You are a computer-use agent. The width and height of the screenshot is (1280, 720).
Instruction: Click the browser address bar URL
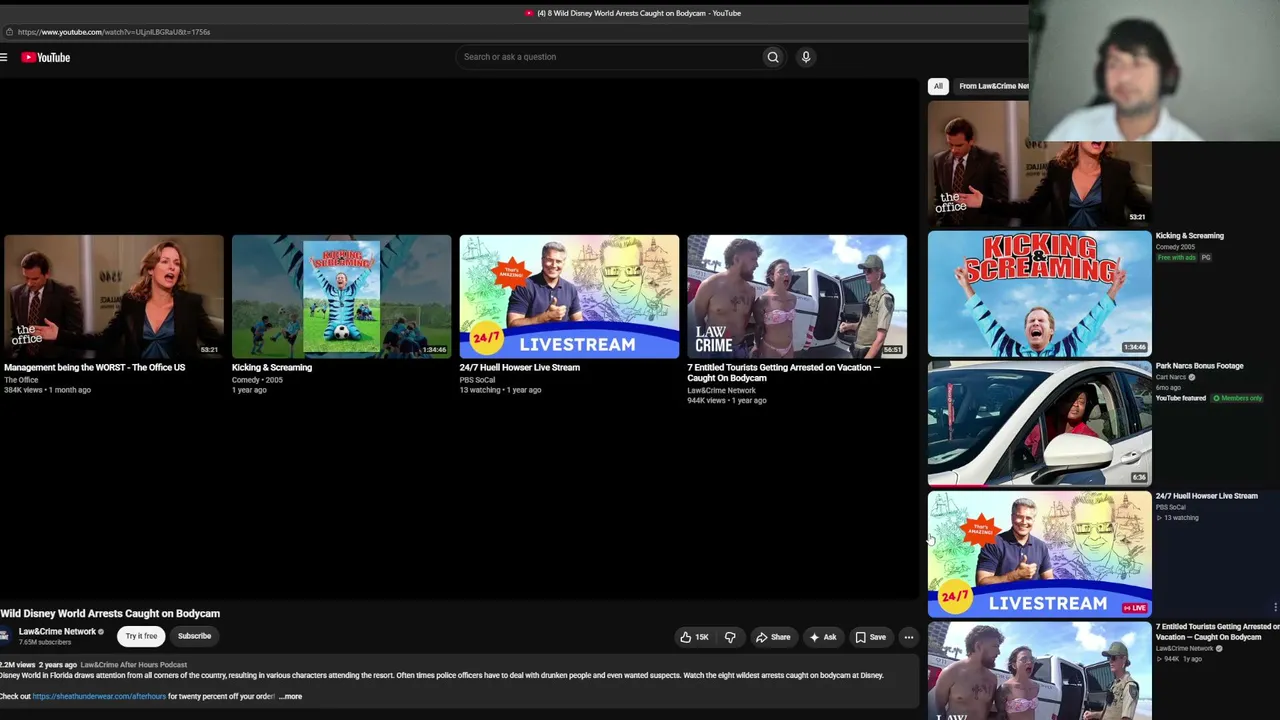(114, 32)
